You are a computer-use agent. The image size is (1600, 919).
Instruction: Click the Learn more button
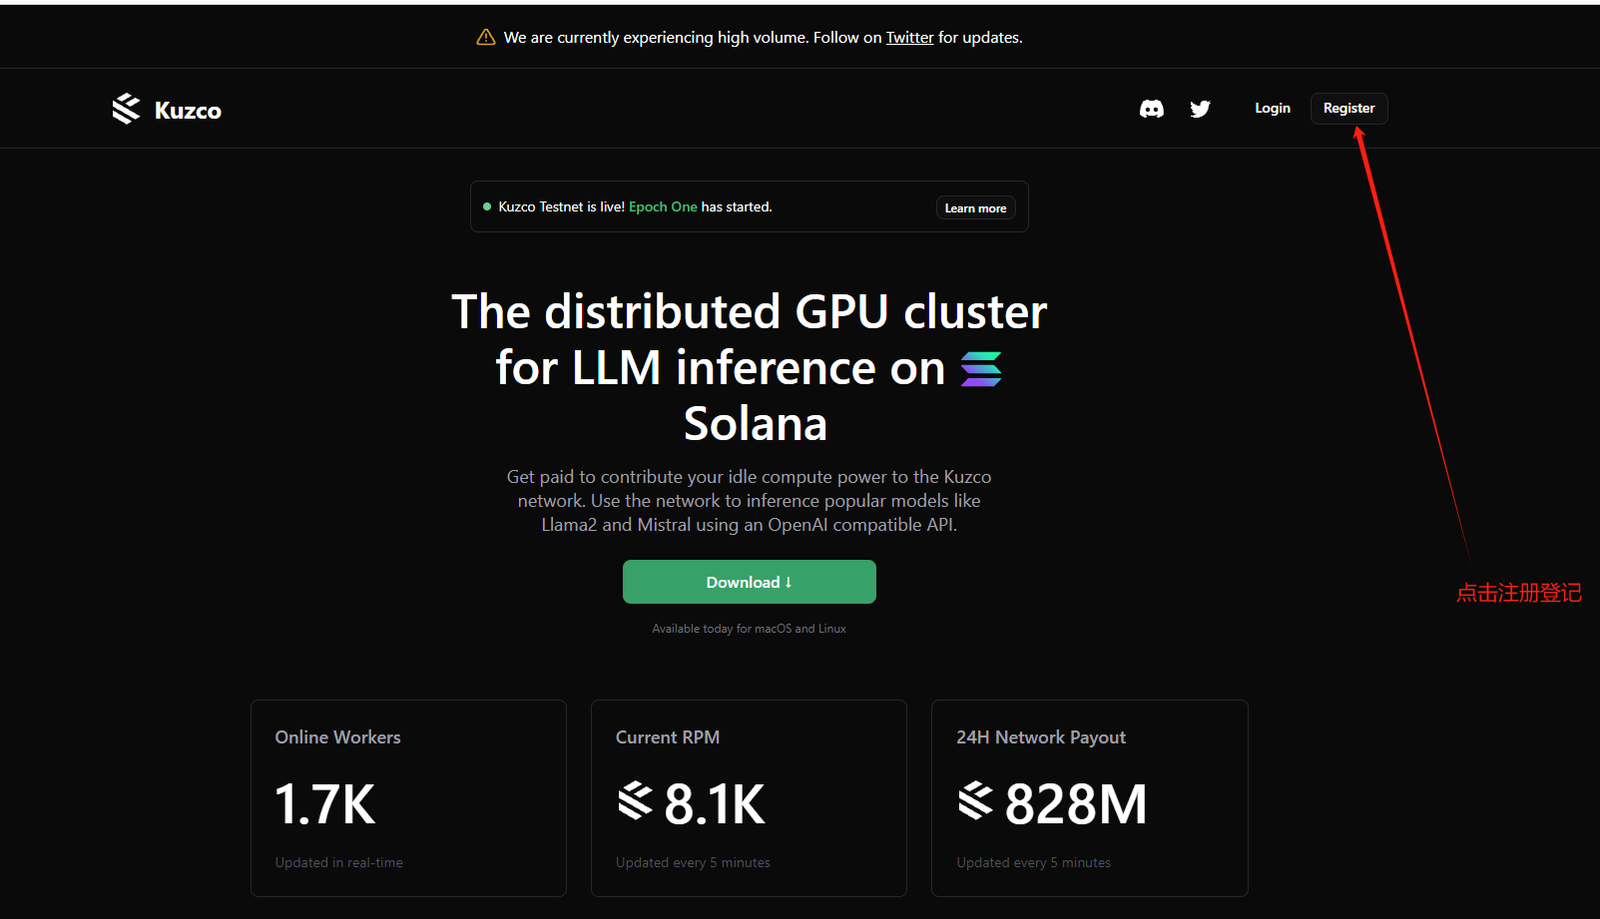pyautogui.click(x=975, y=208)
